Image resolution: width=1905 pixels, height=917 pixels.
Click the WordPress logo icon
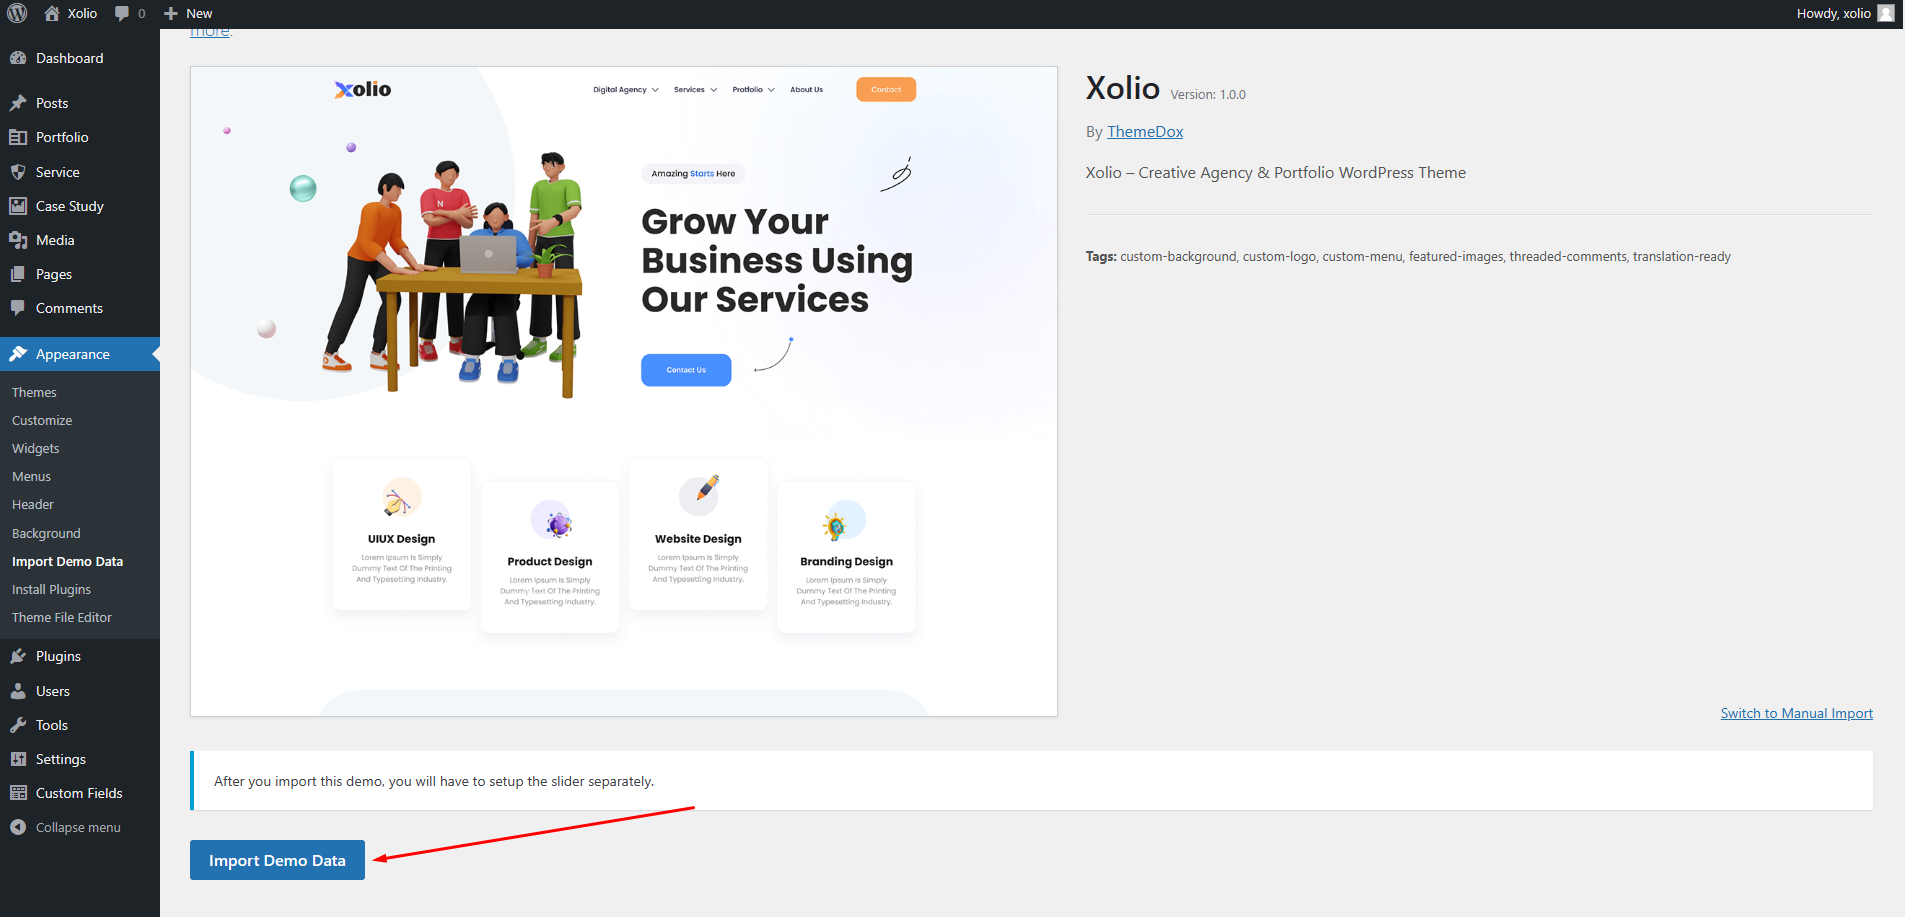(17, 13)
